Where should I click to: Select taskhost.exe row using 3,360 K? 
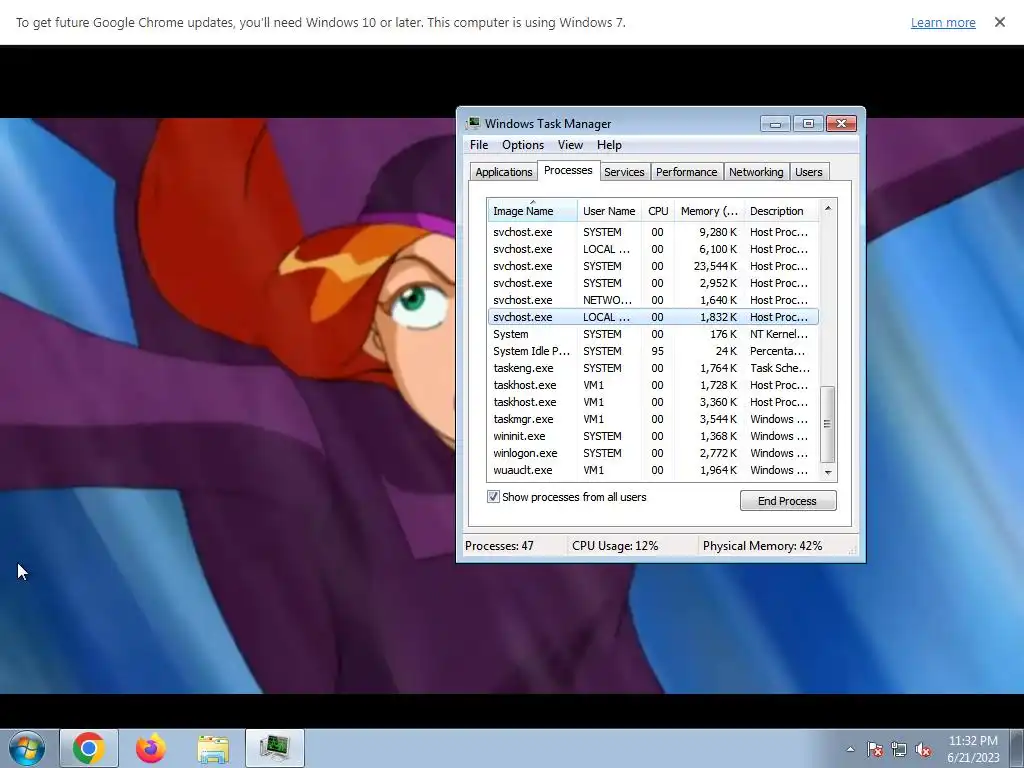(653, 402)
